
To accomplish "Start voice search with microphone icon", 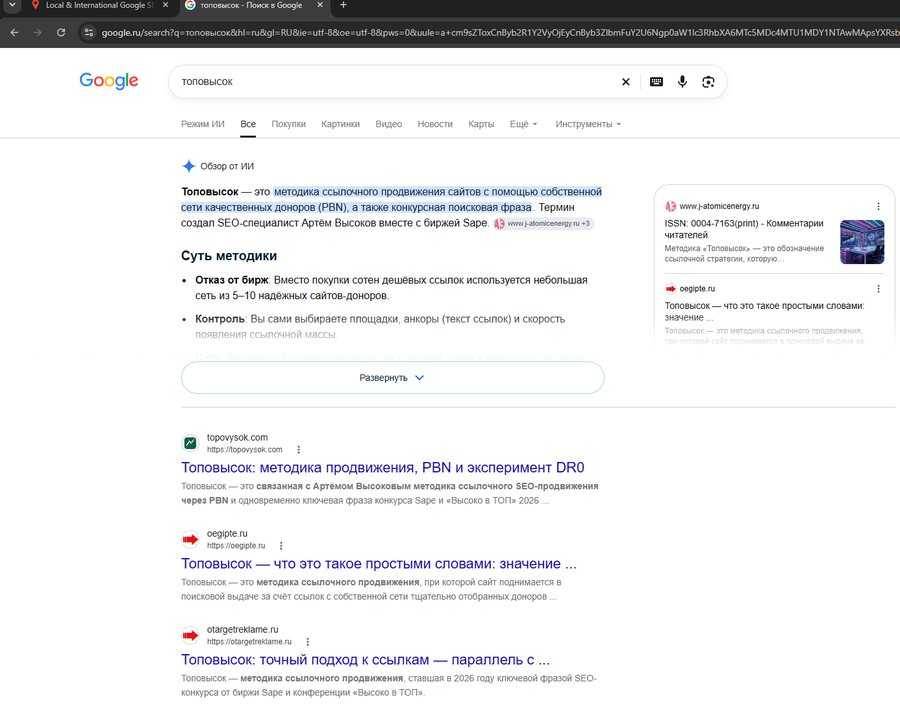I will coord(682,82).
